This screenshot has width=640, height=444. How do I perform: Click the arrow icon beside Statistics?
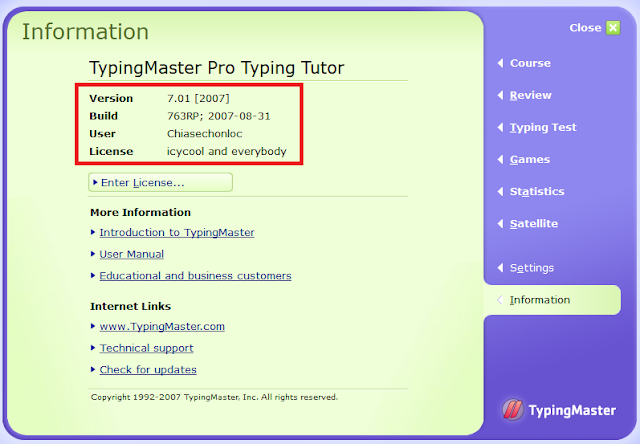(500, 191)
